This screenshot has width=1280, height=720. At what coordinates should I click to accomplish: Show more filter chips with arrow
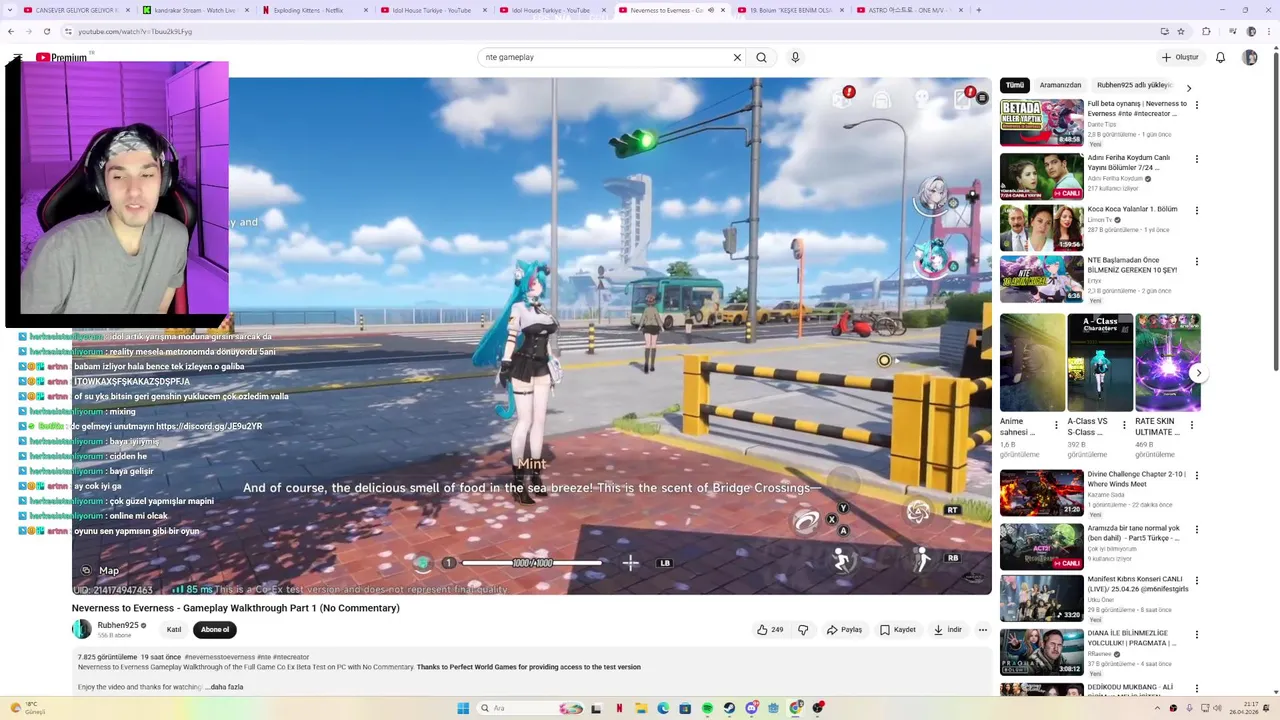pos(1189,87)
